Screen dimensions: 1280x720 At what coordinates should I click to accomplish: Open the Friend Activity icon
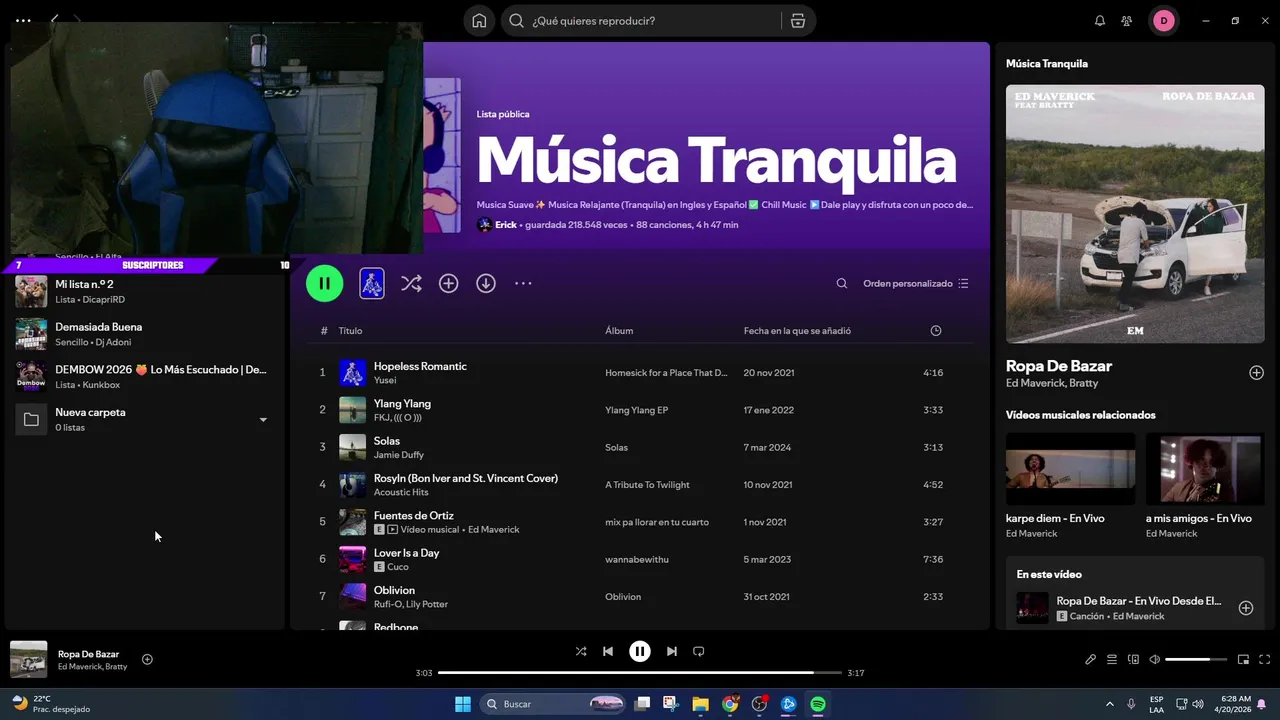click(x=1127, y=21)
